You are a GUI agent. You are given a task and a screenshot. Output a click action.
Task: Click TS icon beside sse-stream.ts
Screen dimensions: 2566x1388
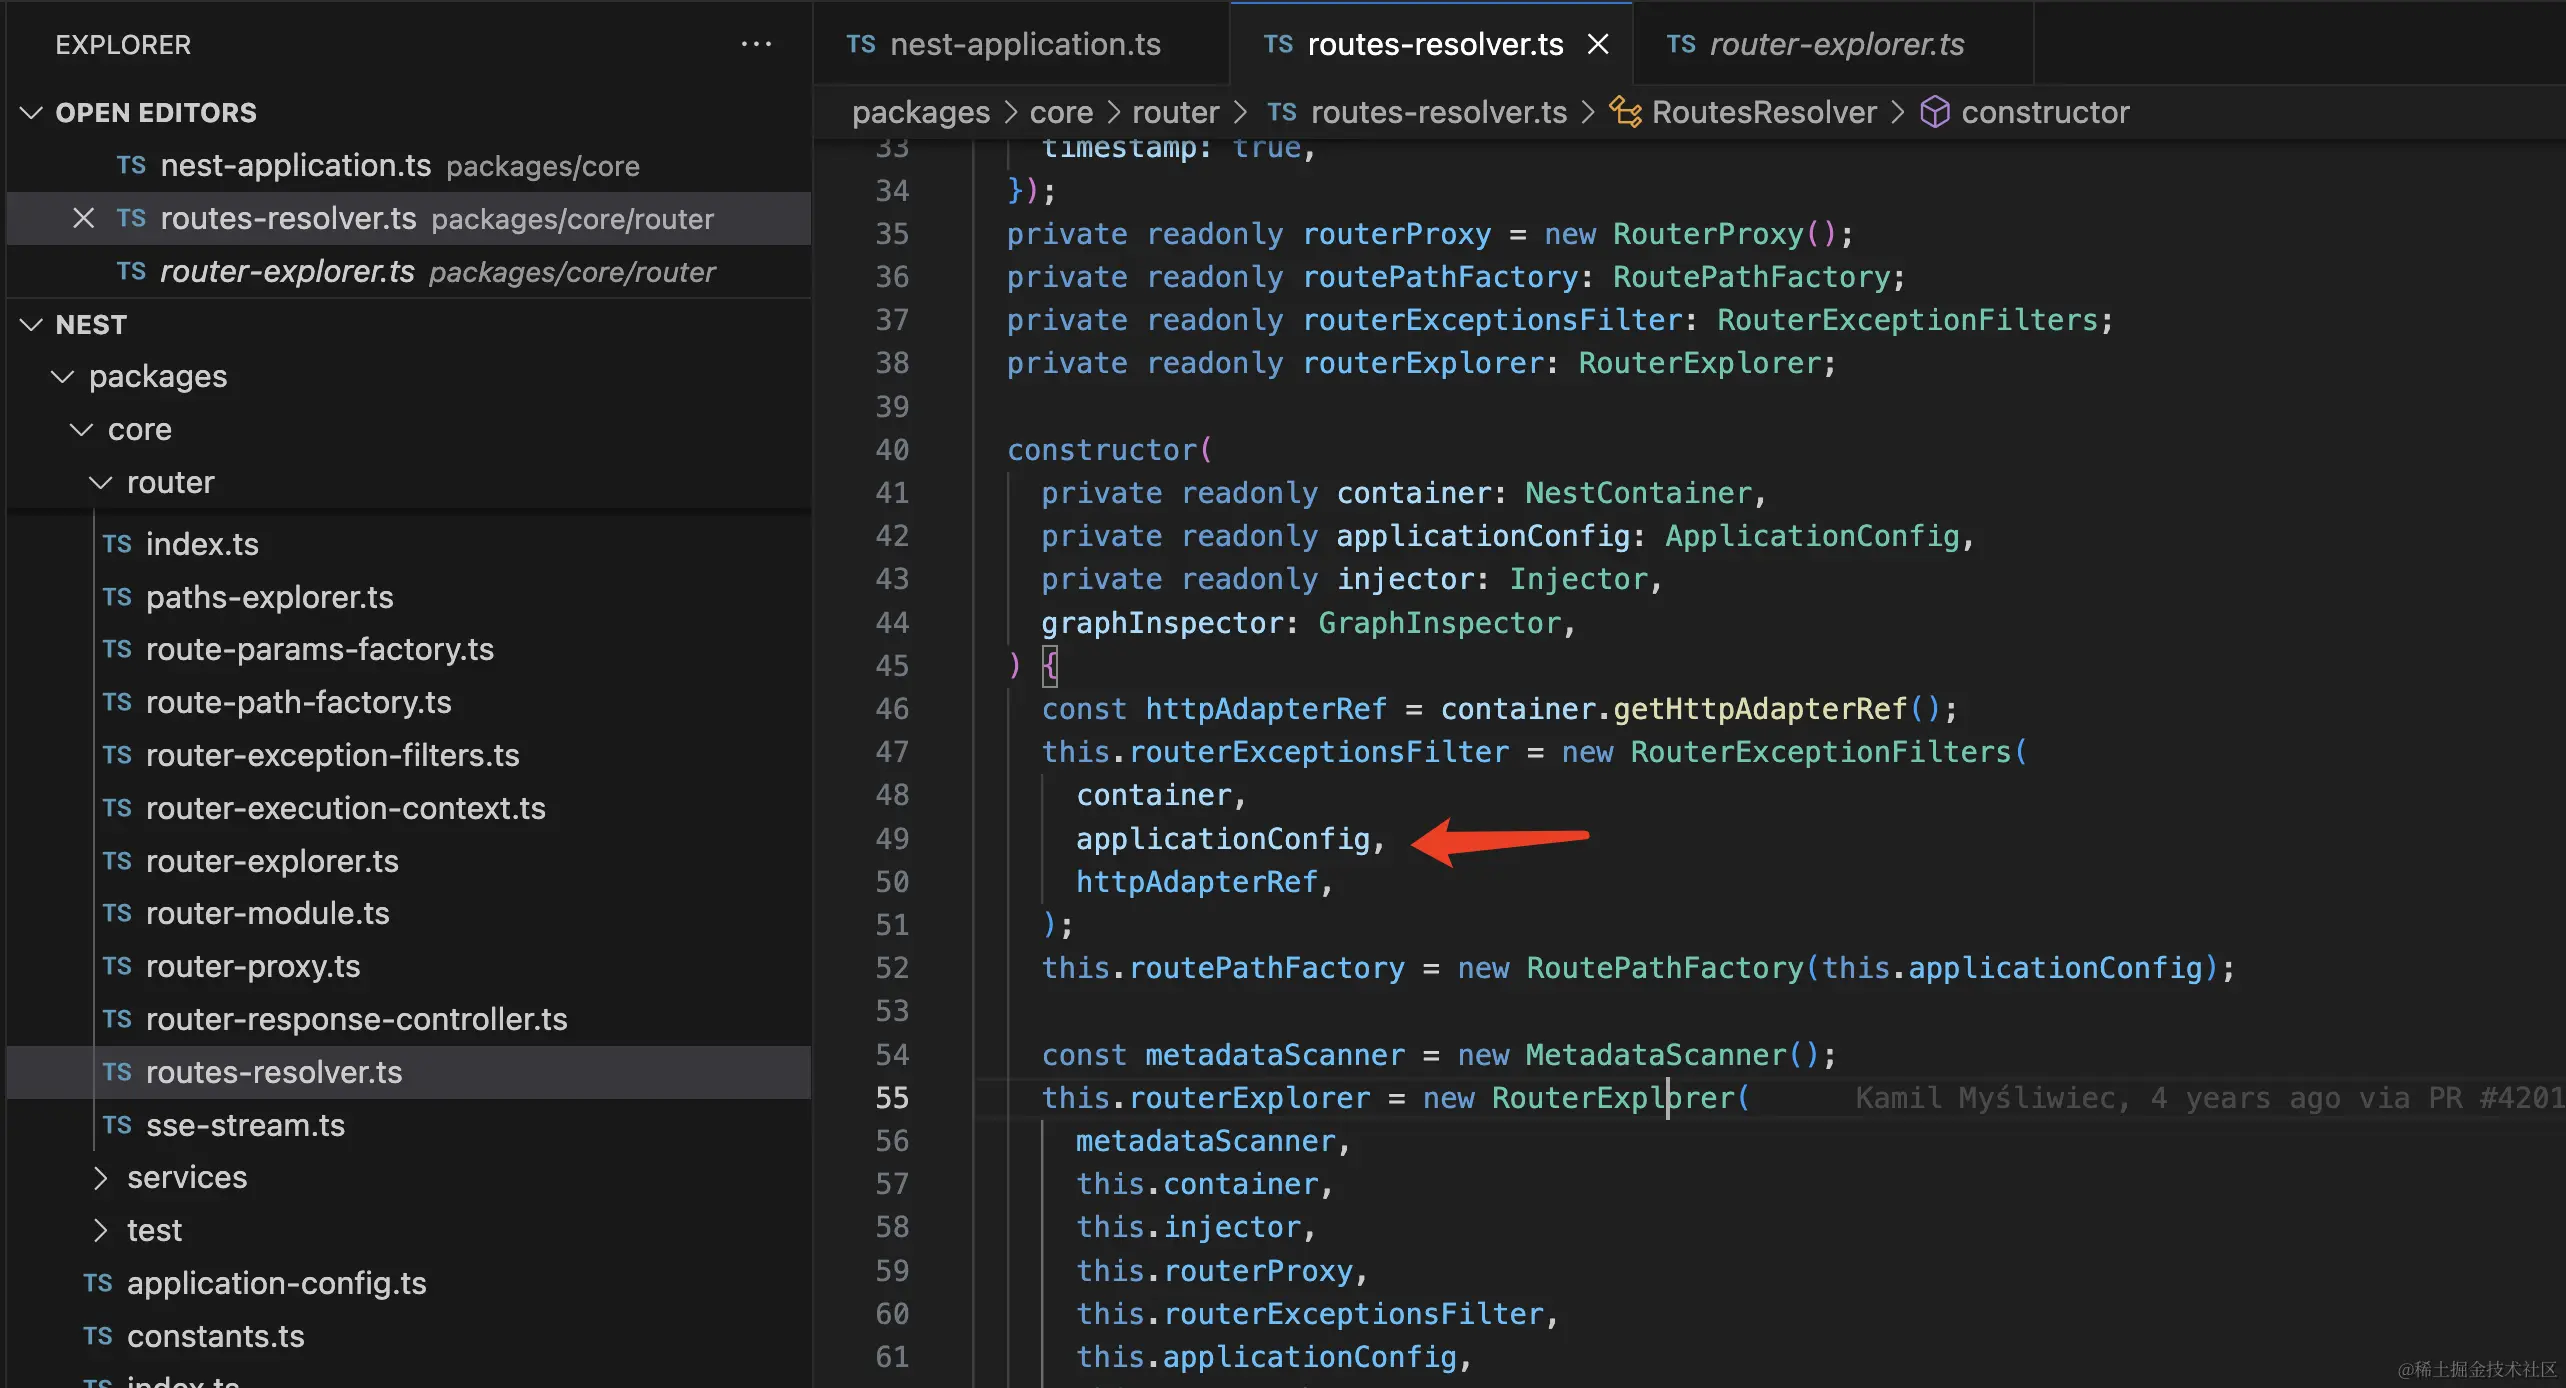[117, 1125]
